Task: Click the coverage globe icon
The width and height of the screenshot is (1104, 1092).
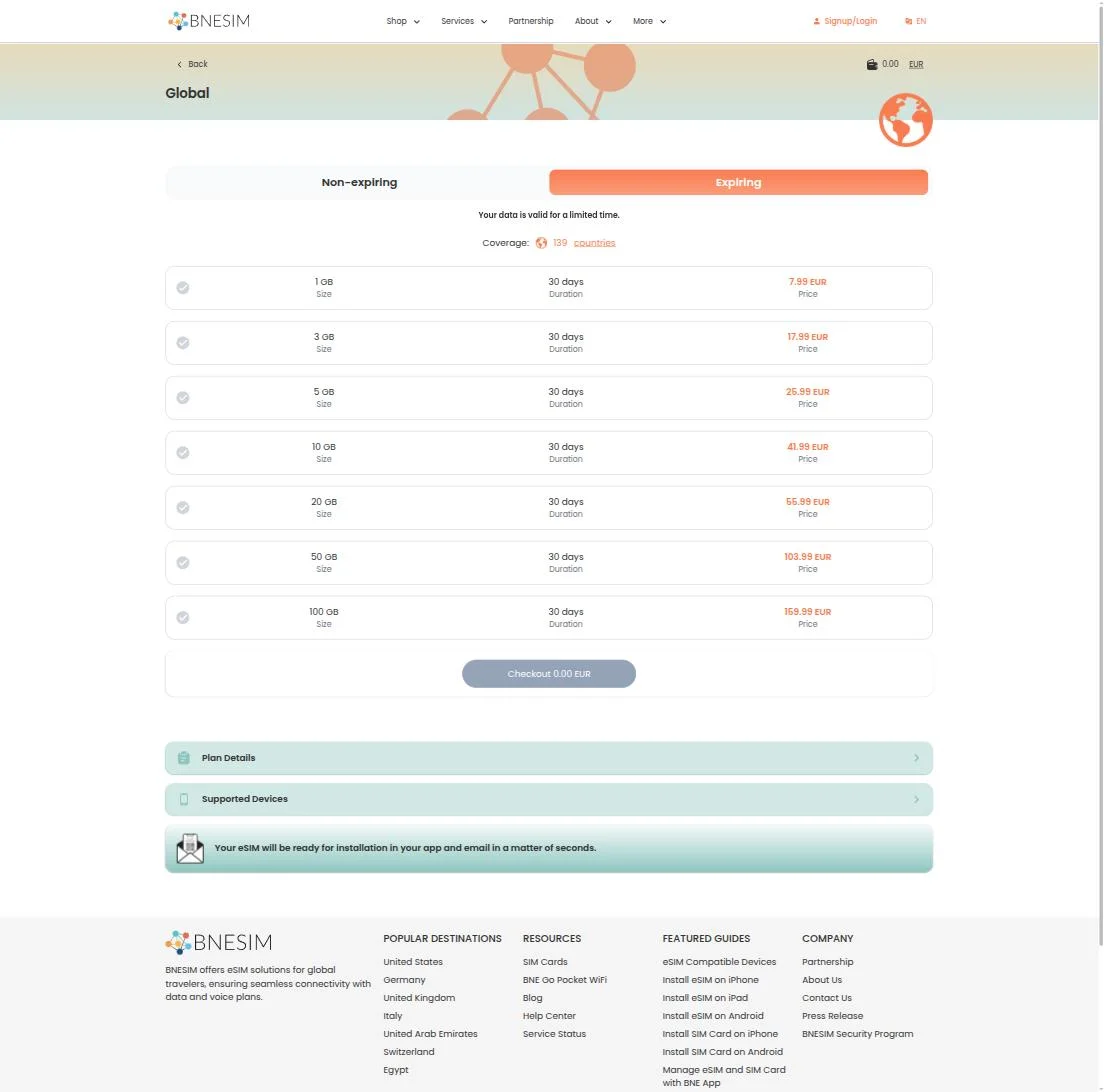Action: click(541, 243)
